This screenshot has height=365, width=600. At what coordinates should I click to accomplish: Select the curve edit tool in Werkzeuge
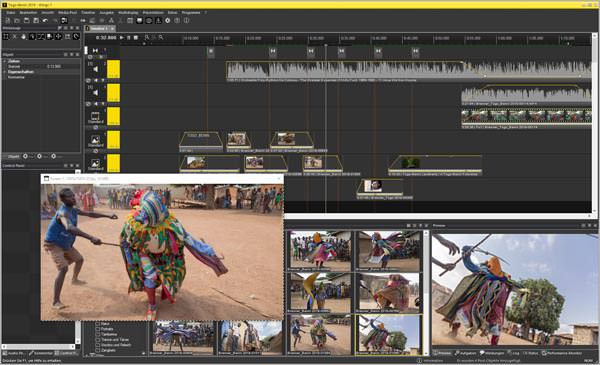pyautogui.click(x=41, y=37)
